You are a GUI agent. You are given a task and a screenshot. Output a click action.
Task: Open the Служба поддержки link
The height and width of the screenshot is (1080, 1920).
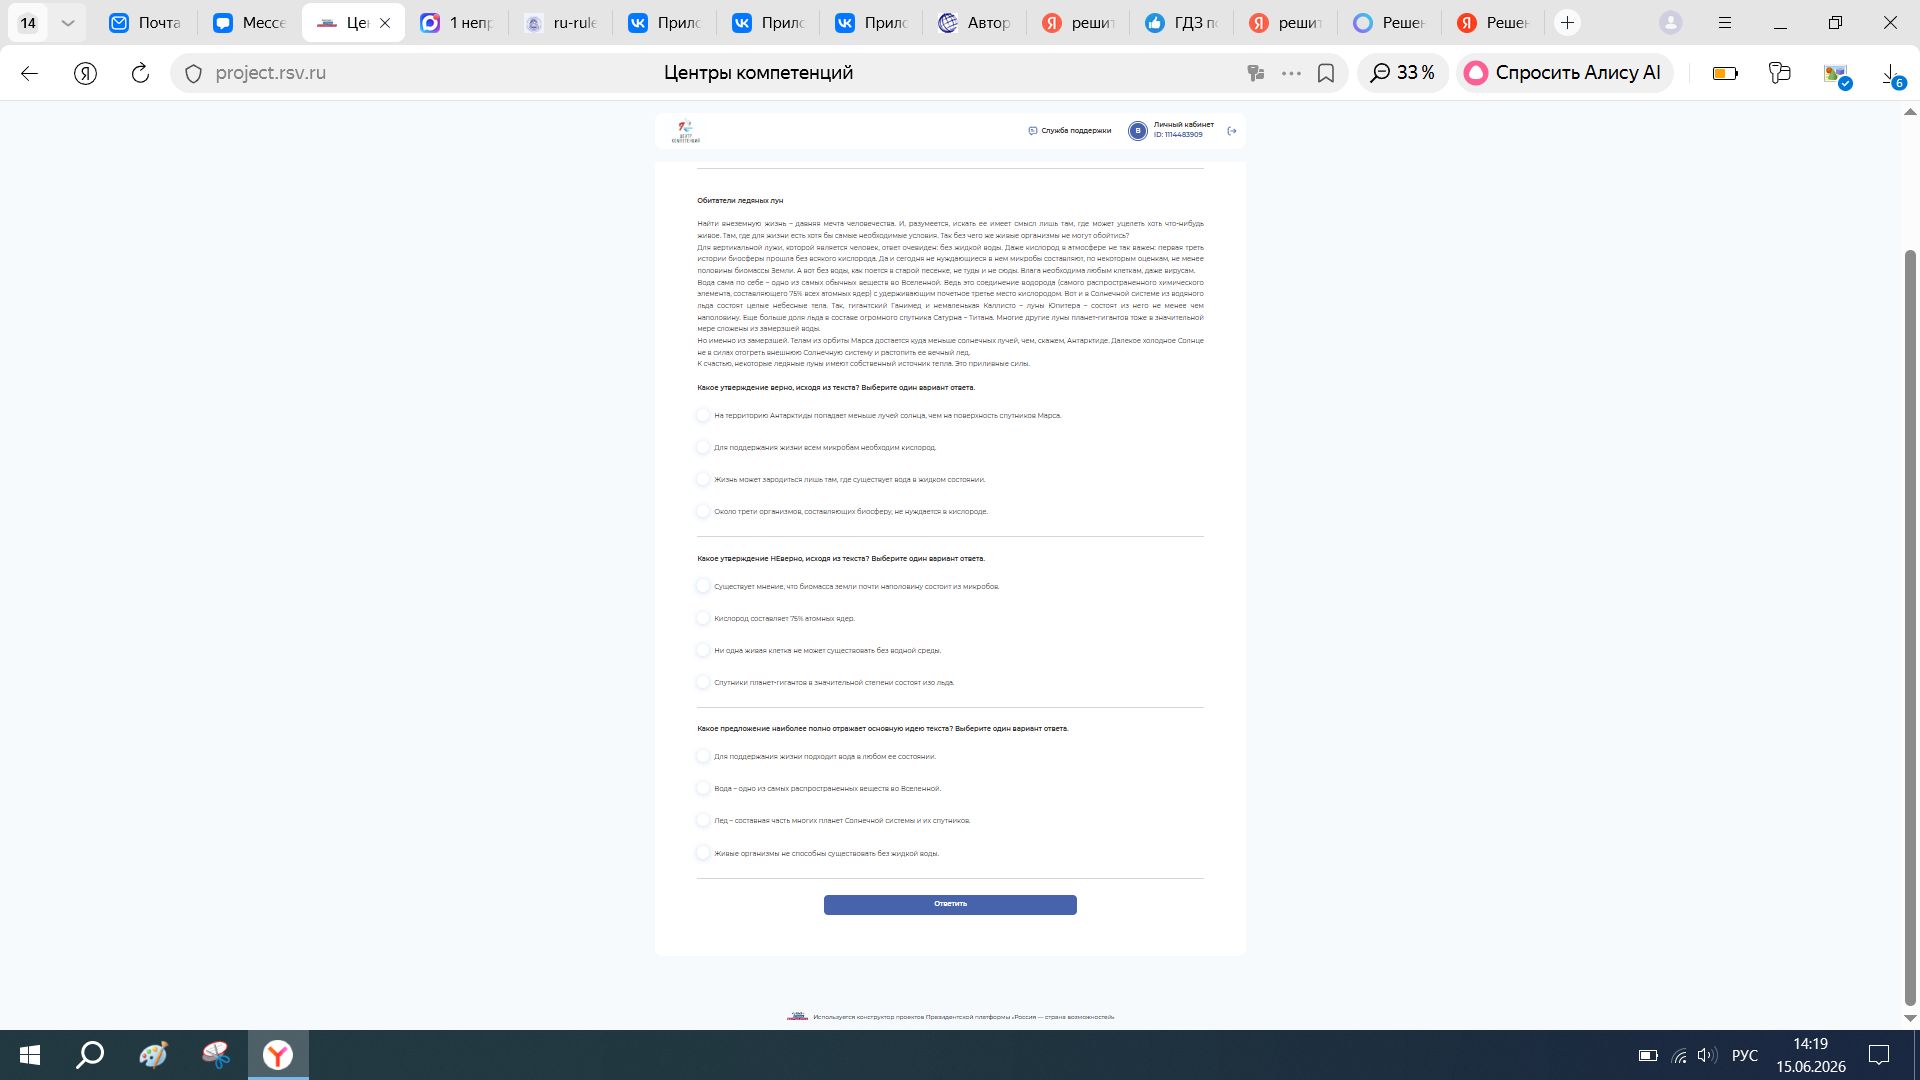(1070, 131)
